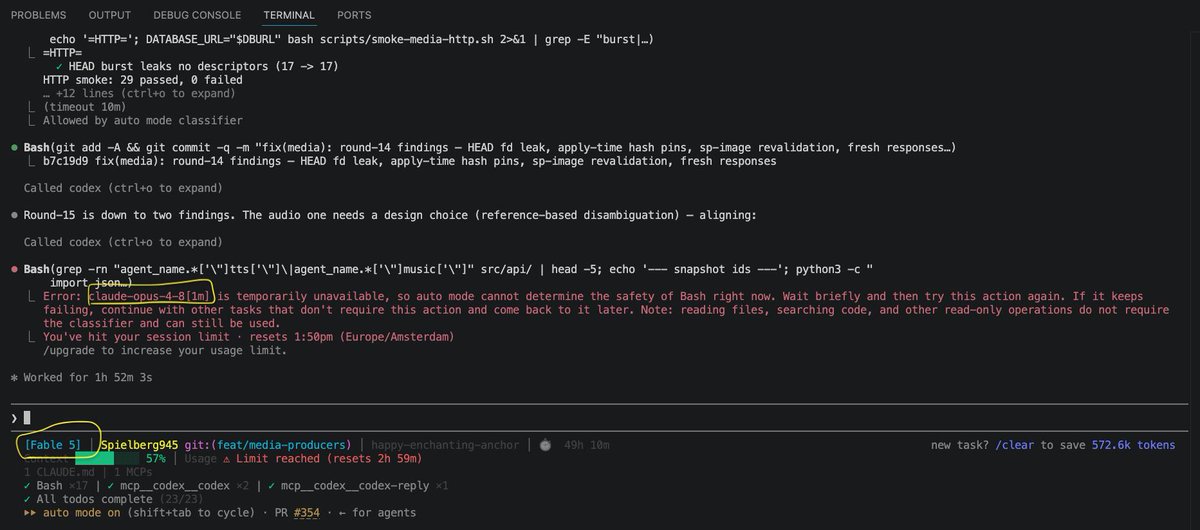This screenshot has width=1200, height=530.
Task: Open the OUTPUT tab
Action: 110,15
